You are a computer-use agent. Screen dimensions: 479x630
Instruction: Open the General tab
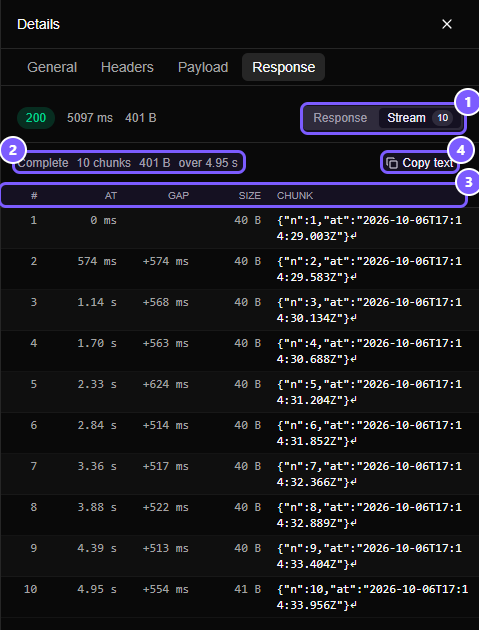click(x=52, y=67)
